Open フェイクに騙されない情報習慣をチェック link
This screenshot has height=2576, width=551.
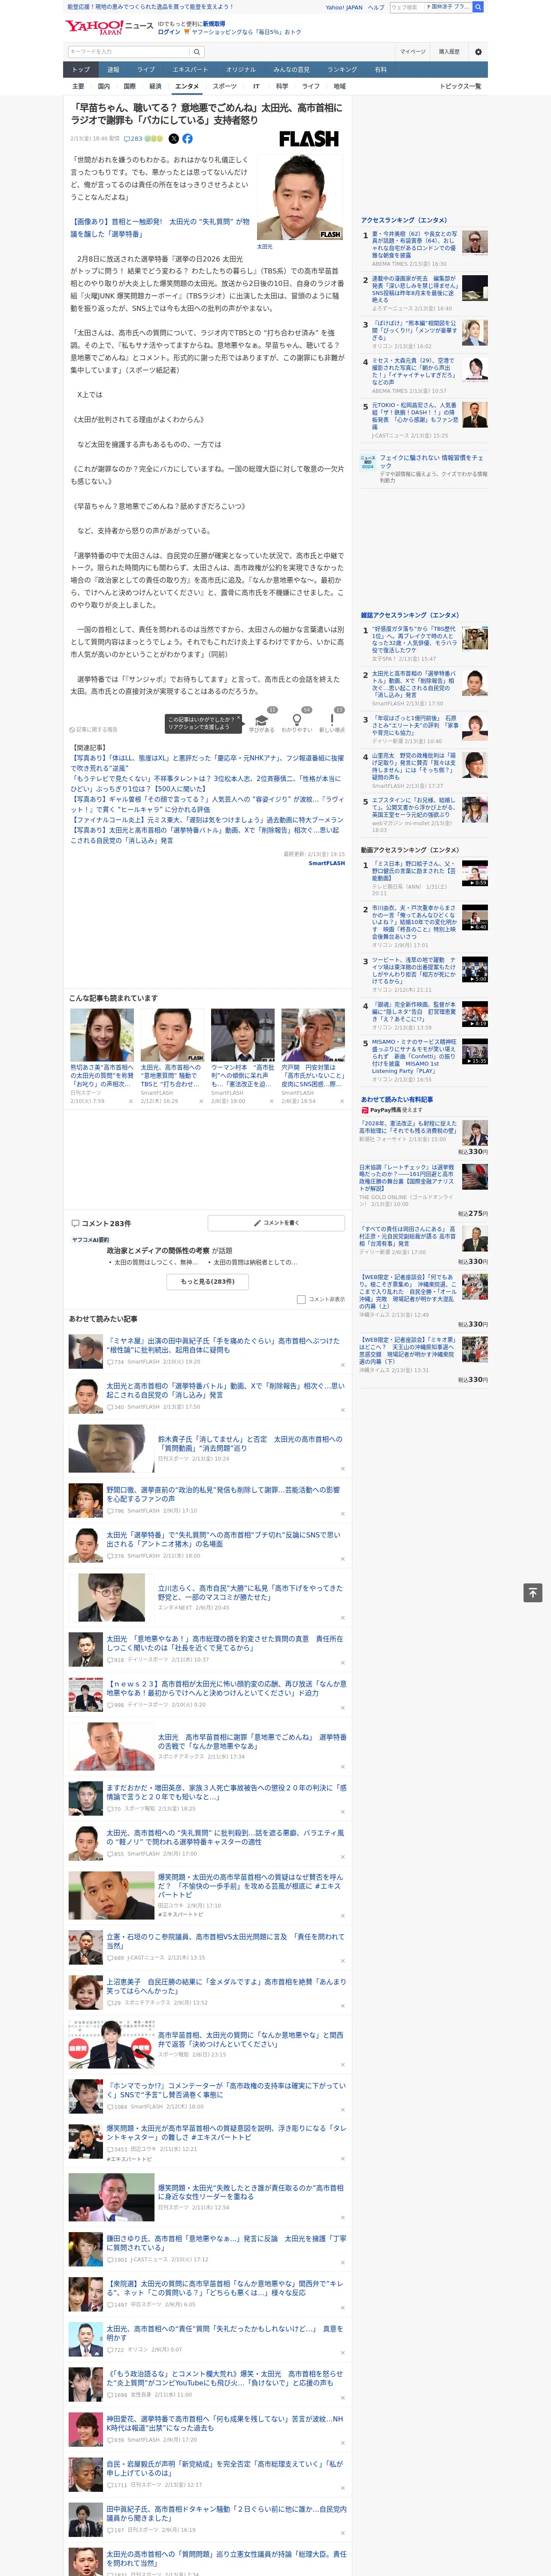[432, 462]
